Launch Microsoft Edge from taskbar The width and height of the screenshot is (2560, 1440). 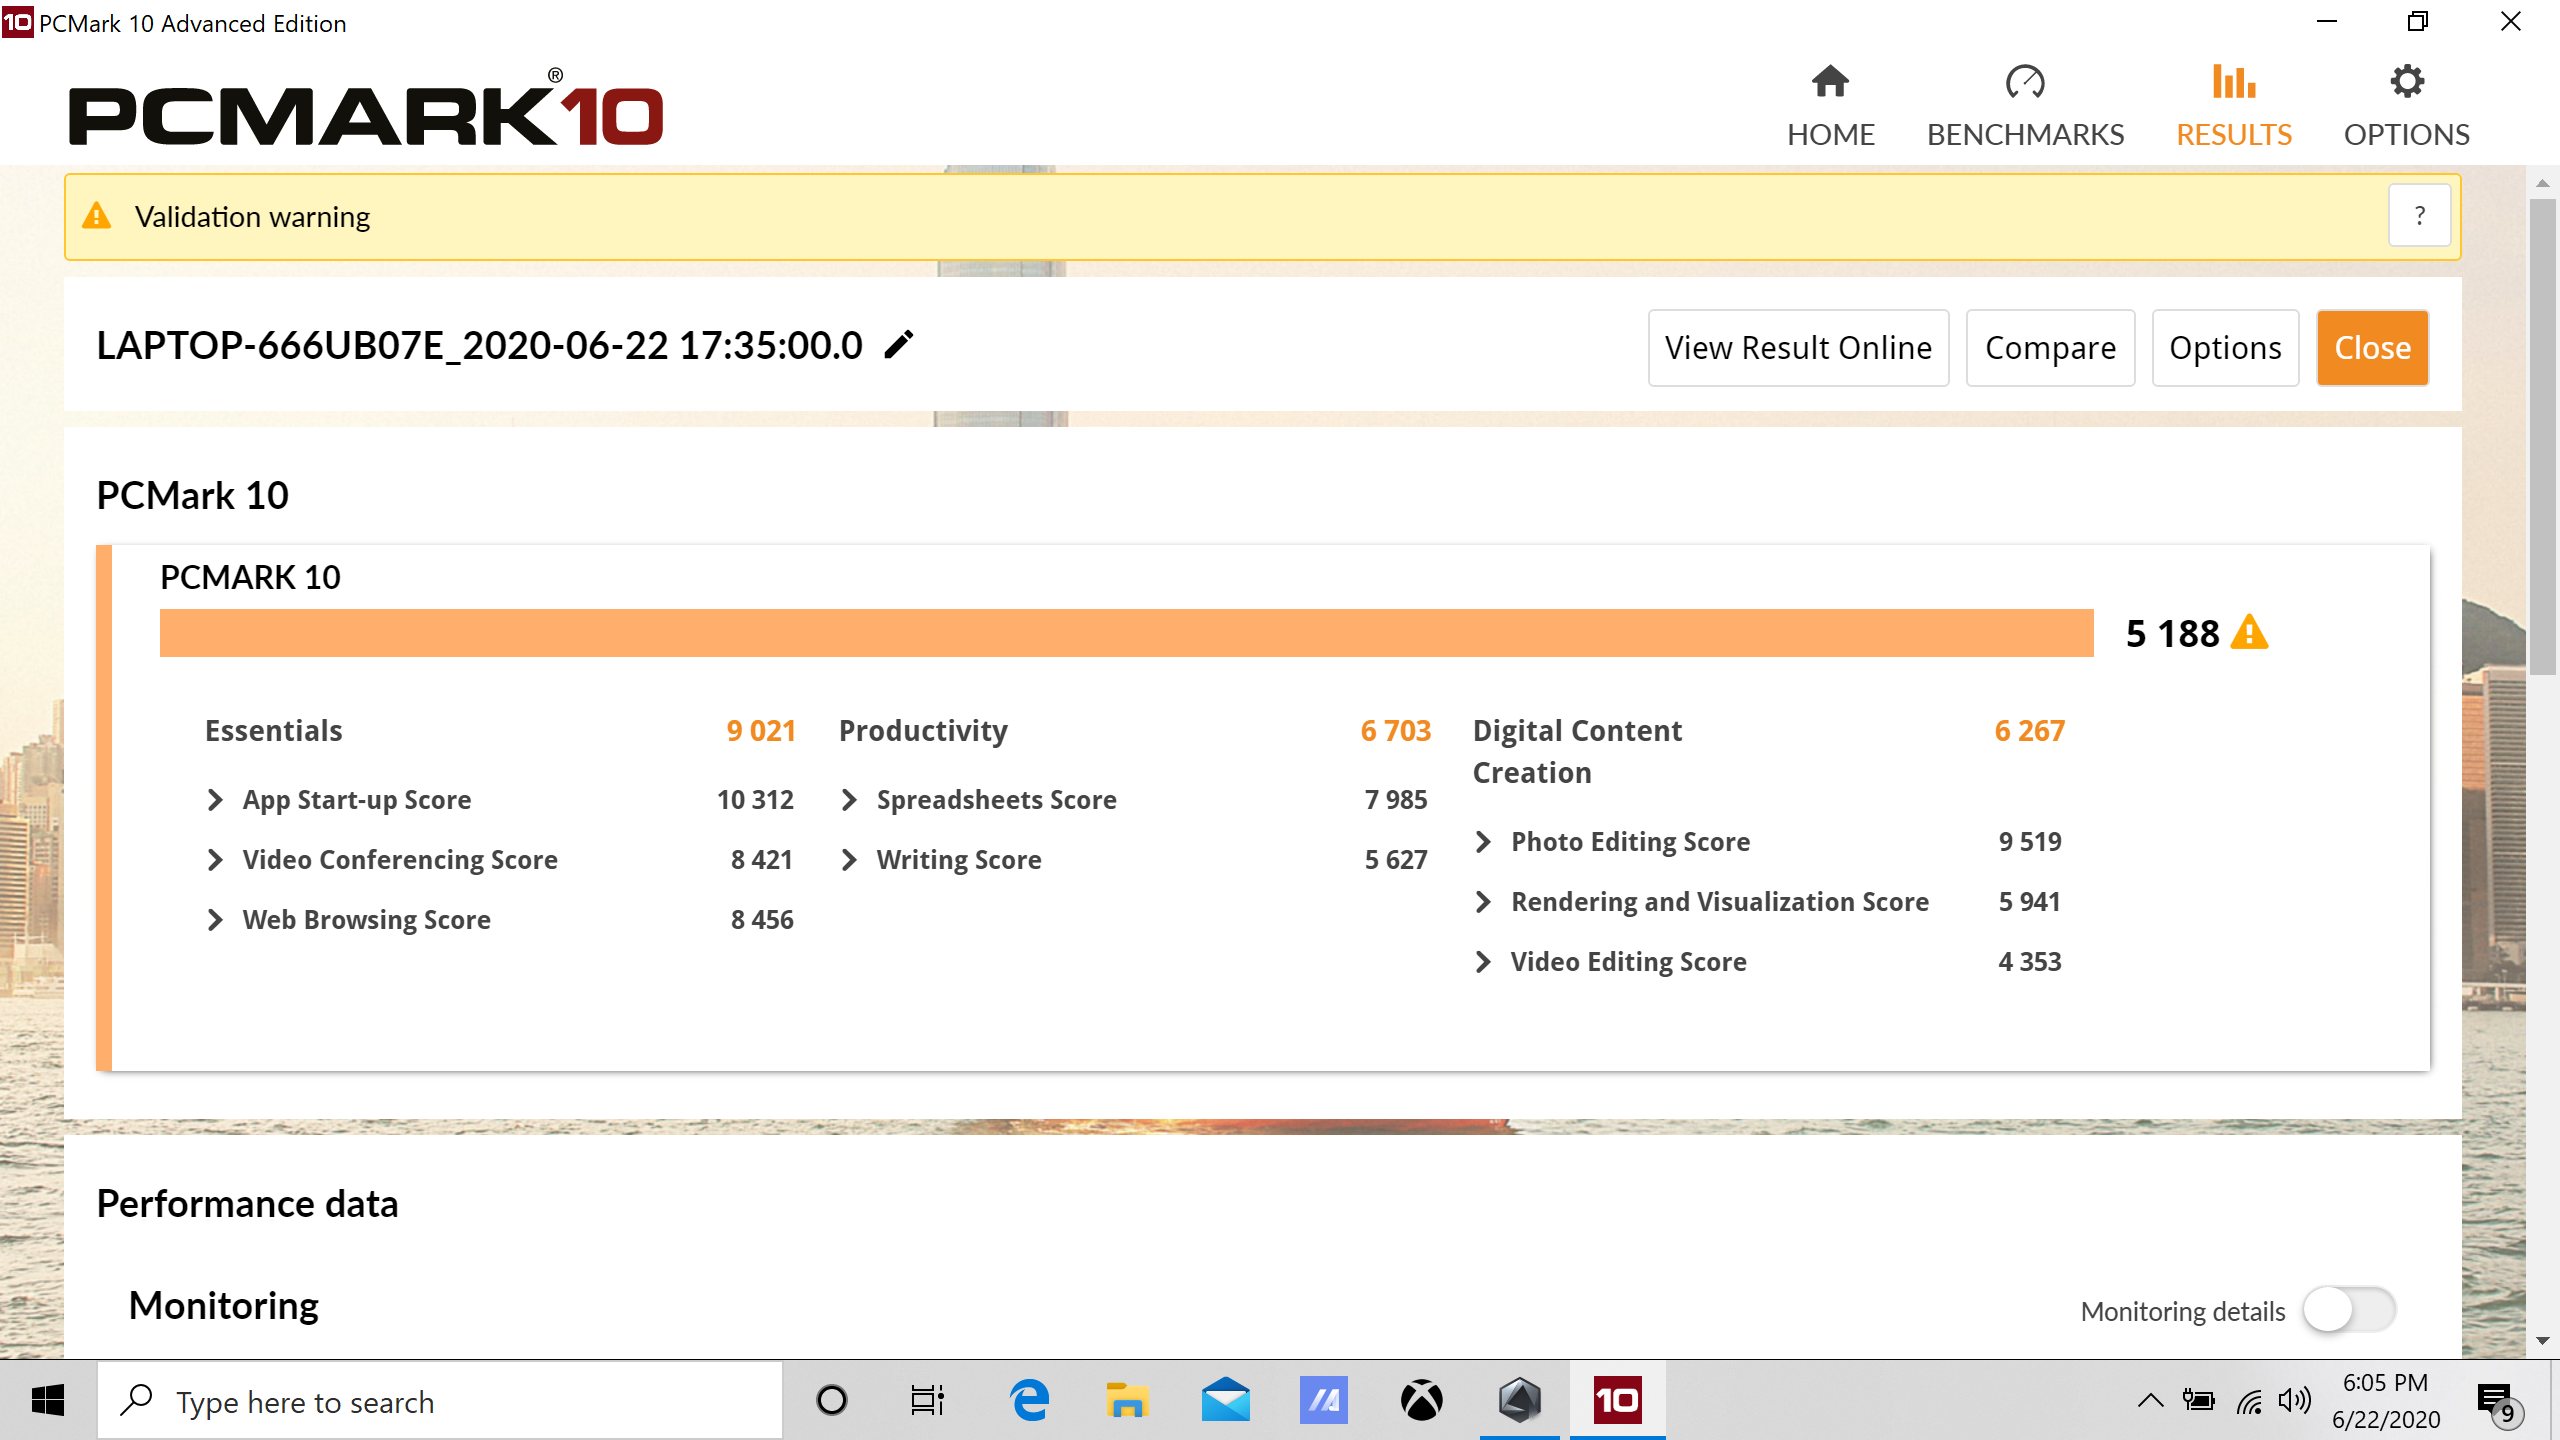pyautogui.click(x=1029, y=1400)
